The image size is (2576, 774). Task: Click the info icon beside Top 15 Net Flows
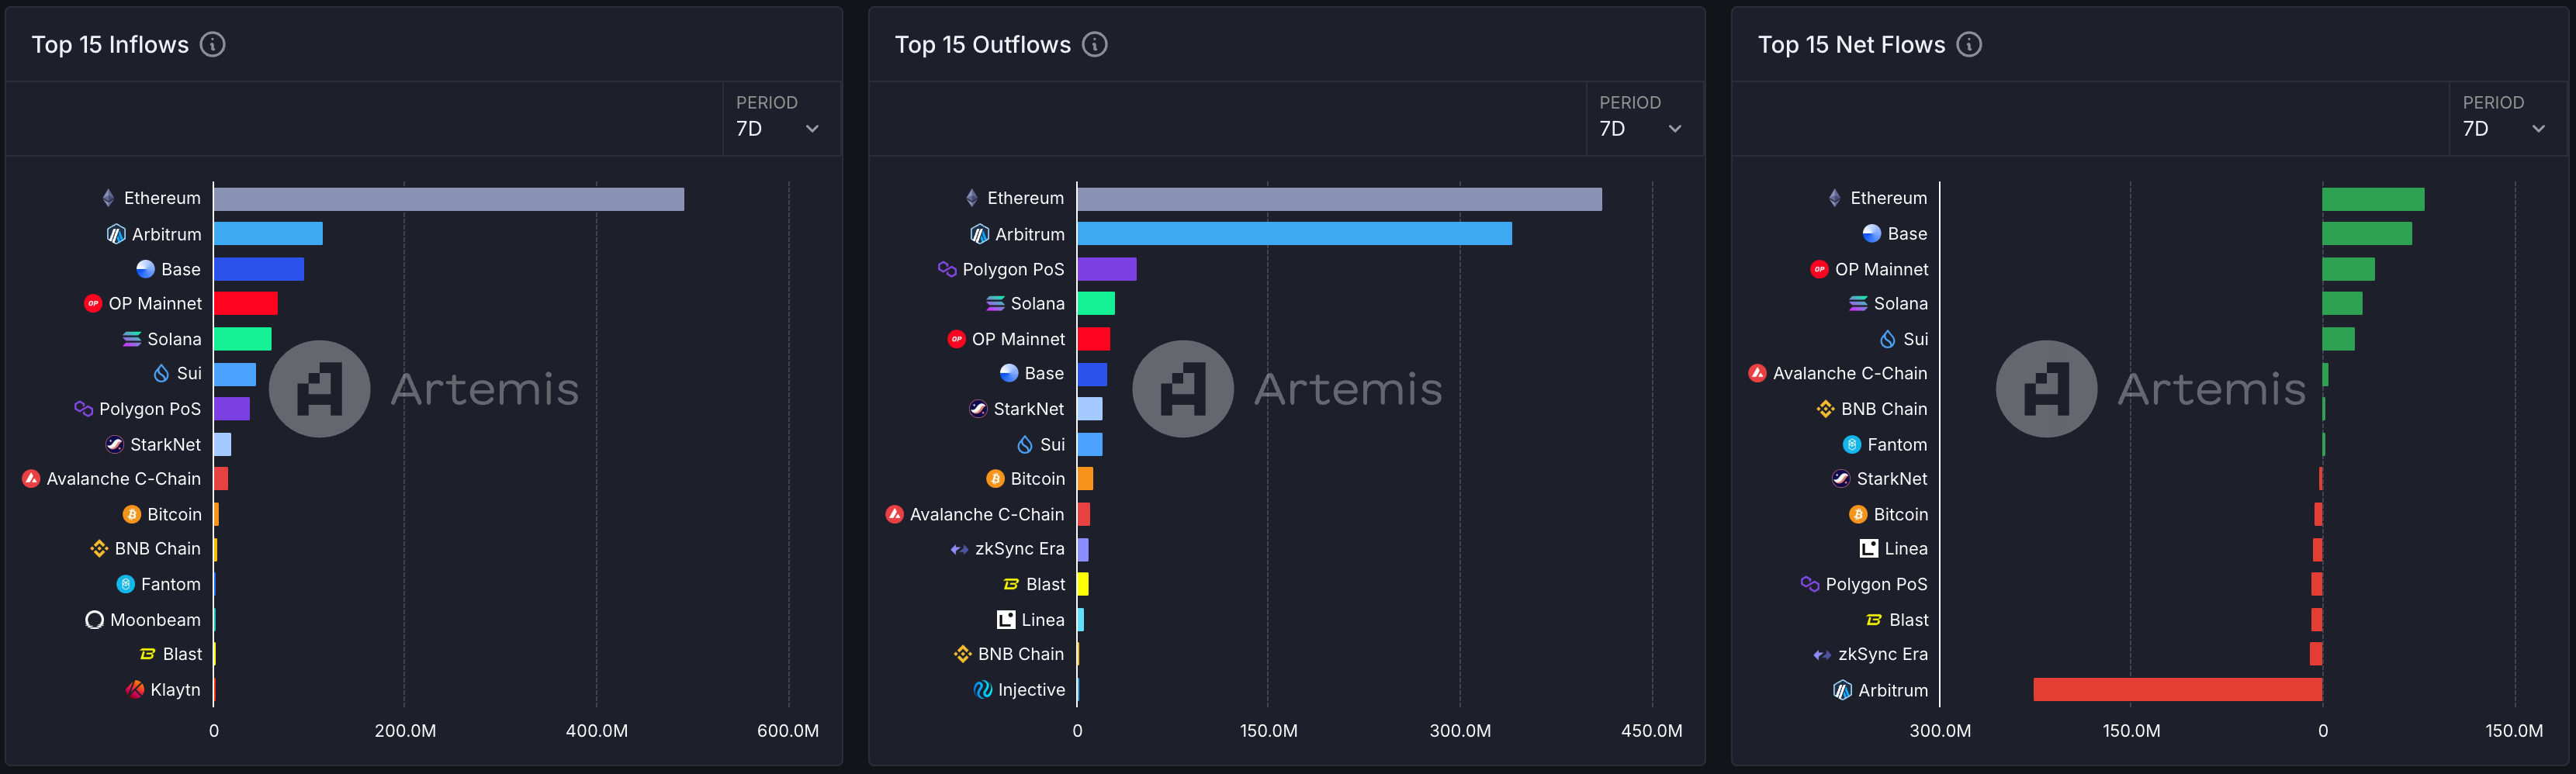(x=1969, y=45)
